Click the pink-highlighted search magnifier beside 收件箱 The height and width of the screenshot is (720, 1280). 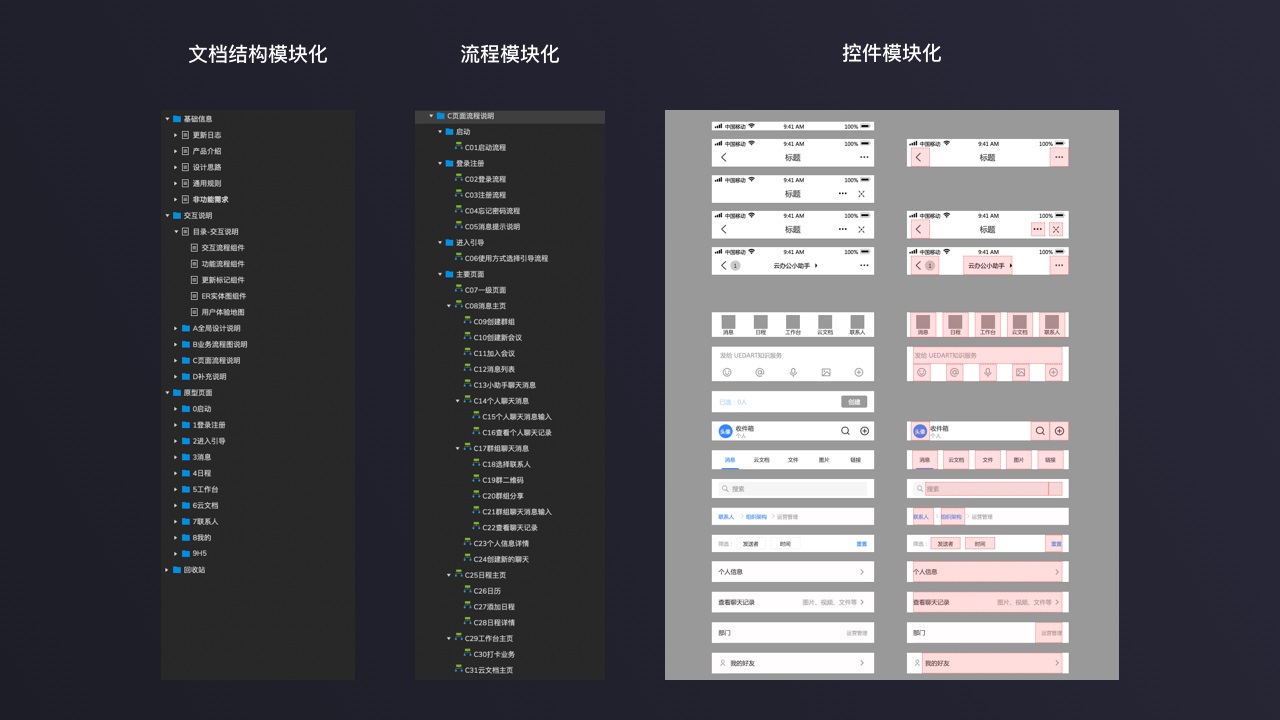click(1041, 431)
